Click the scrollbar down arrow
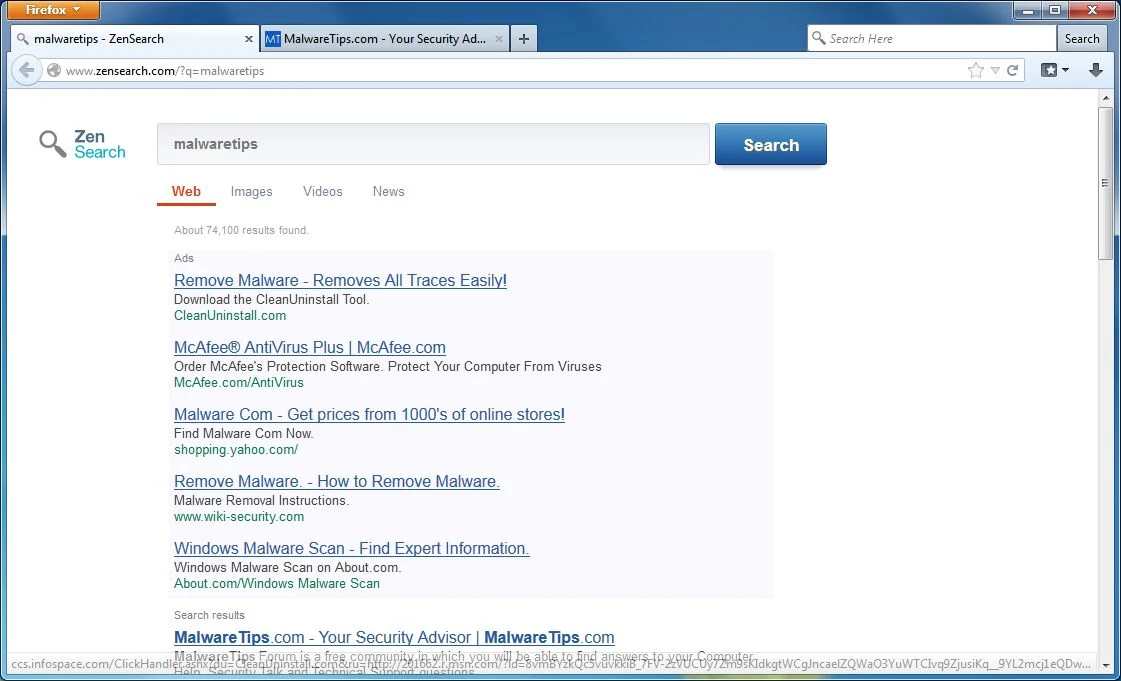Image resolution: width=1121 pixels, height=681 pixels. click(1106, 665)
